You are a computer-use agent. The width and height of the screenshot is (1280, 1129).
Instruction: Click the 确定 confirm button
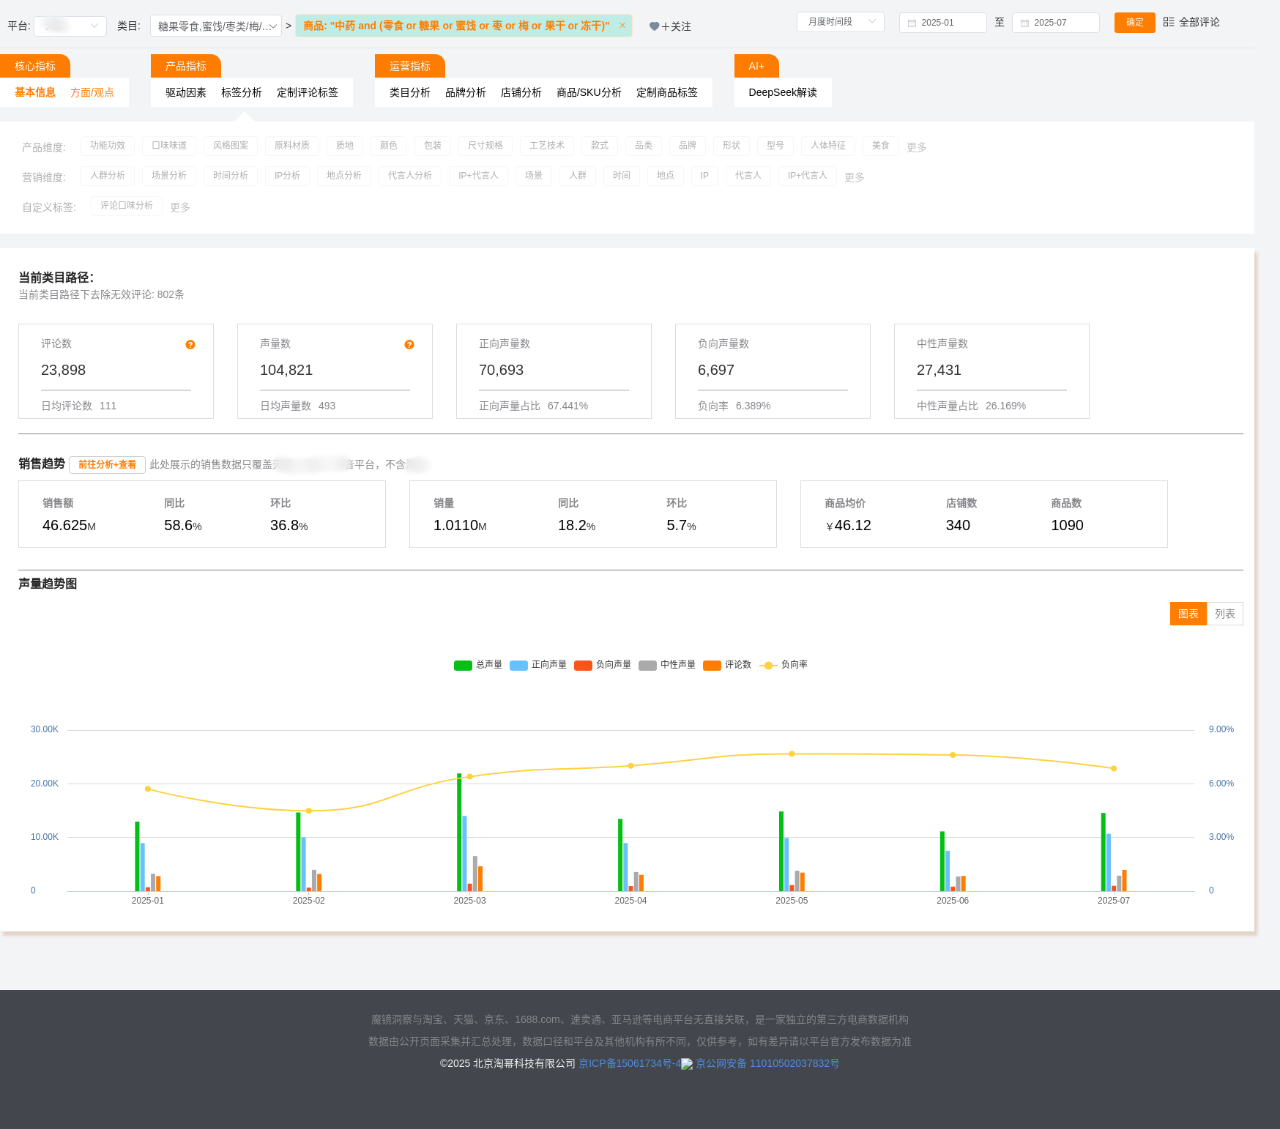pyautogui.click(x=1135, y=22)
